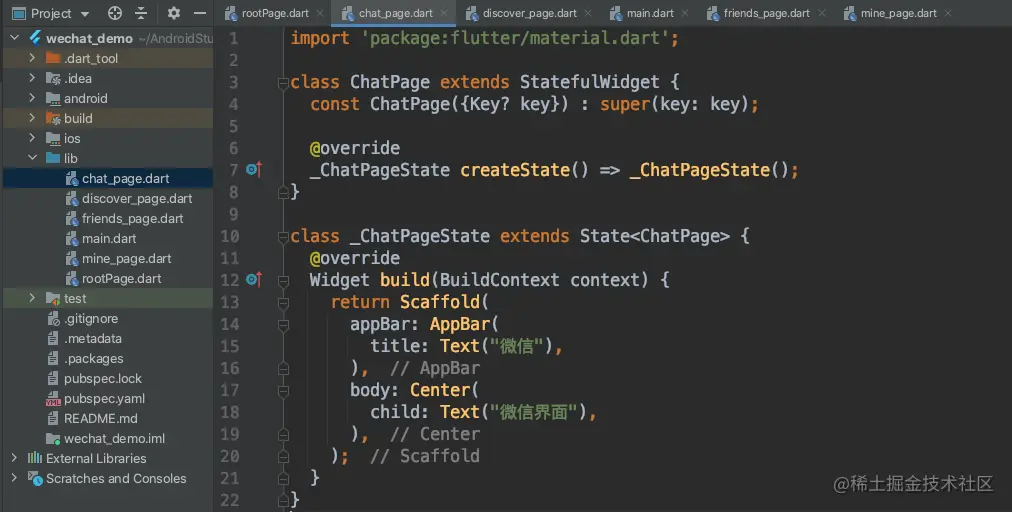Screen dimensions: 1012x512
Task: Fold the _ChatPageState class at line 10
Action: [x=283, y=237]
